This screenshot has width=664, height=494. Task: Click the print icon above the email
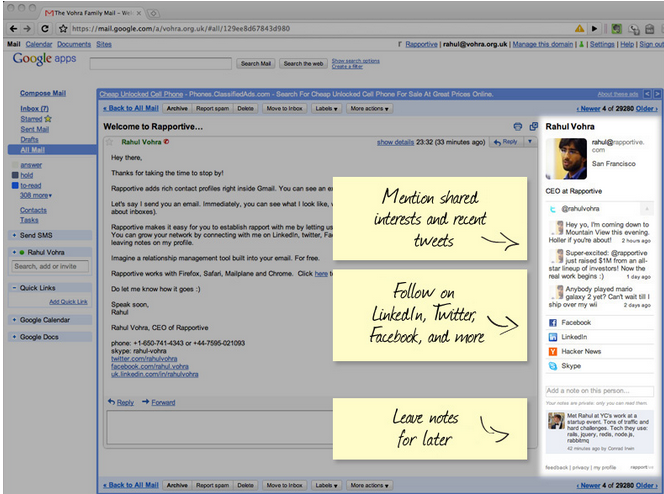pos(517,126)
